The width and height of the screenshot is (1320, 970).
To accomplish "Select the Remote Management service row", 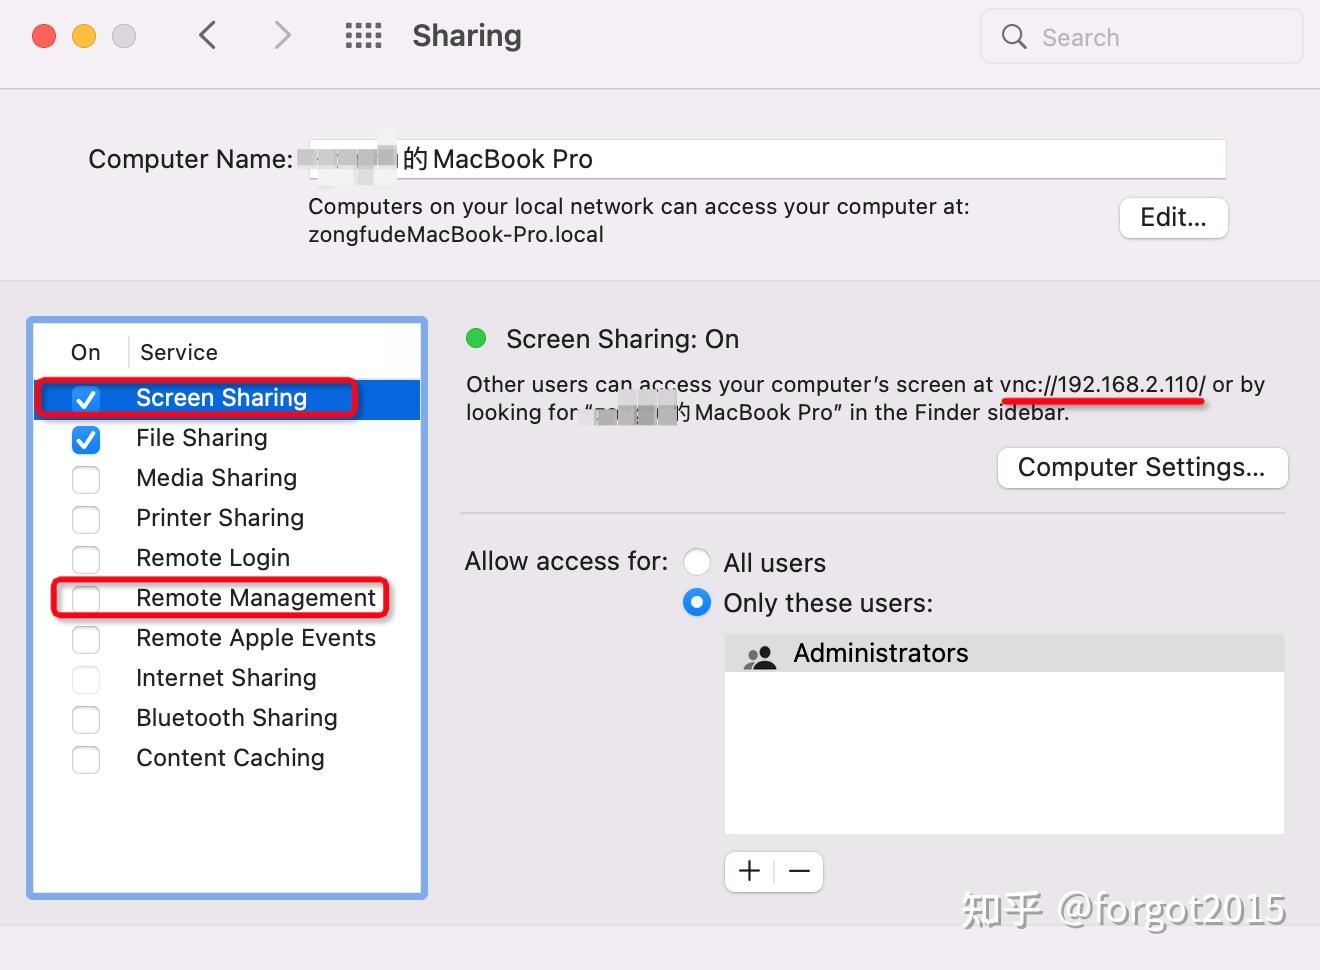I will (x=227, y=599).
